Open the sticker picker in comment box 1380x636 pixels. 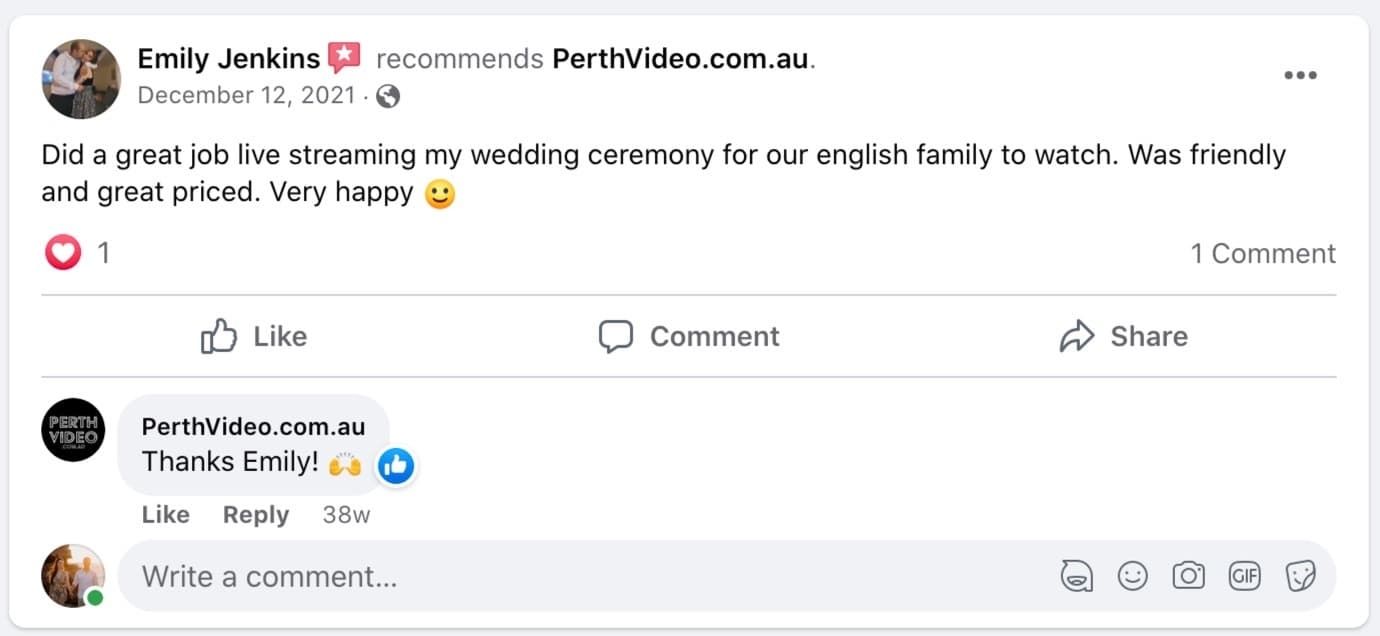[x=1300, y=576]
